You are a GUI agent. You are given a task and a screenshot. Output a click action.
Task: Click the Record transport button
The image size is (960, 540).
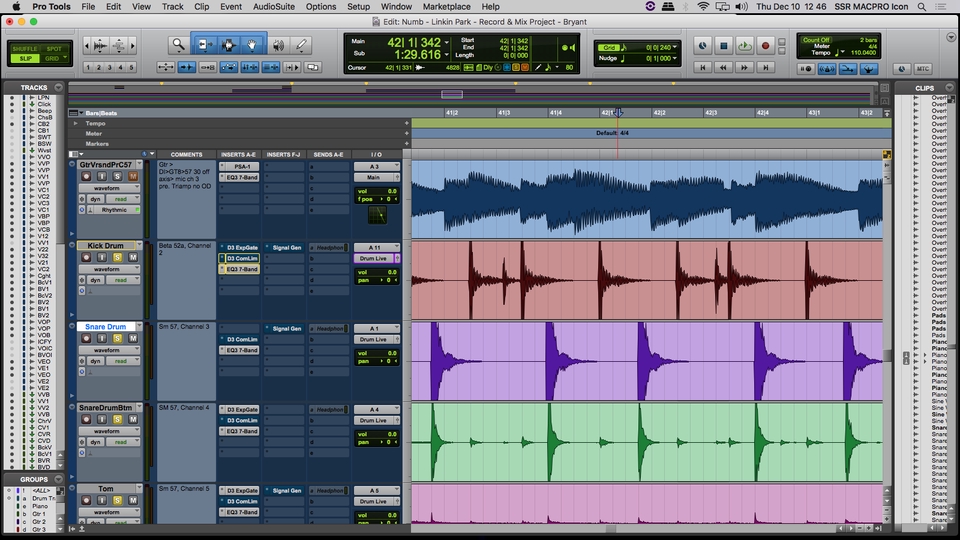click(x=765, y=45)
